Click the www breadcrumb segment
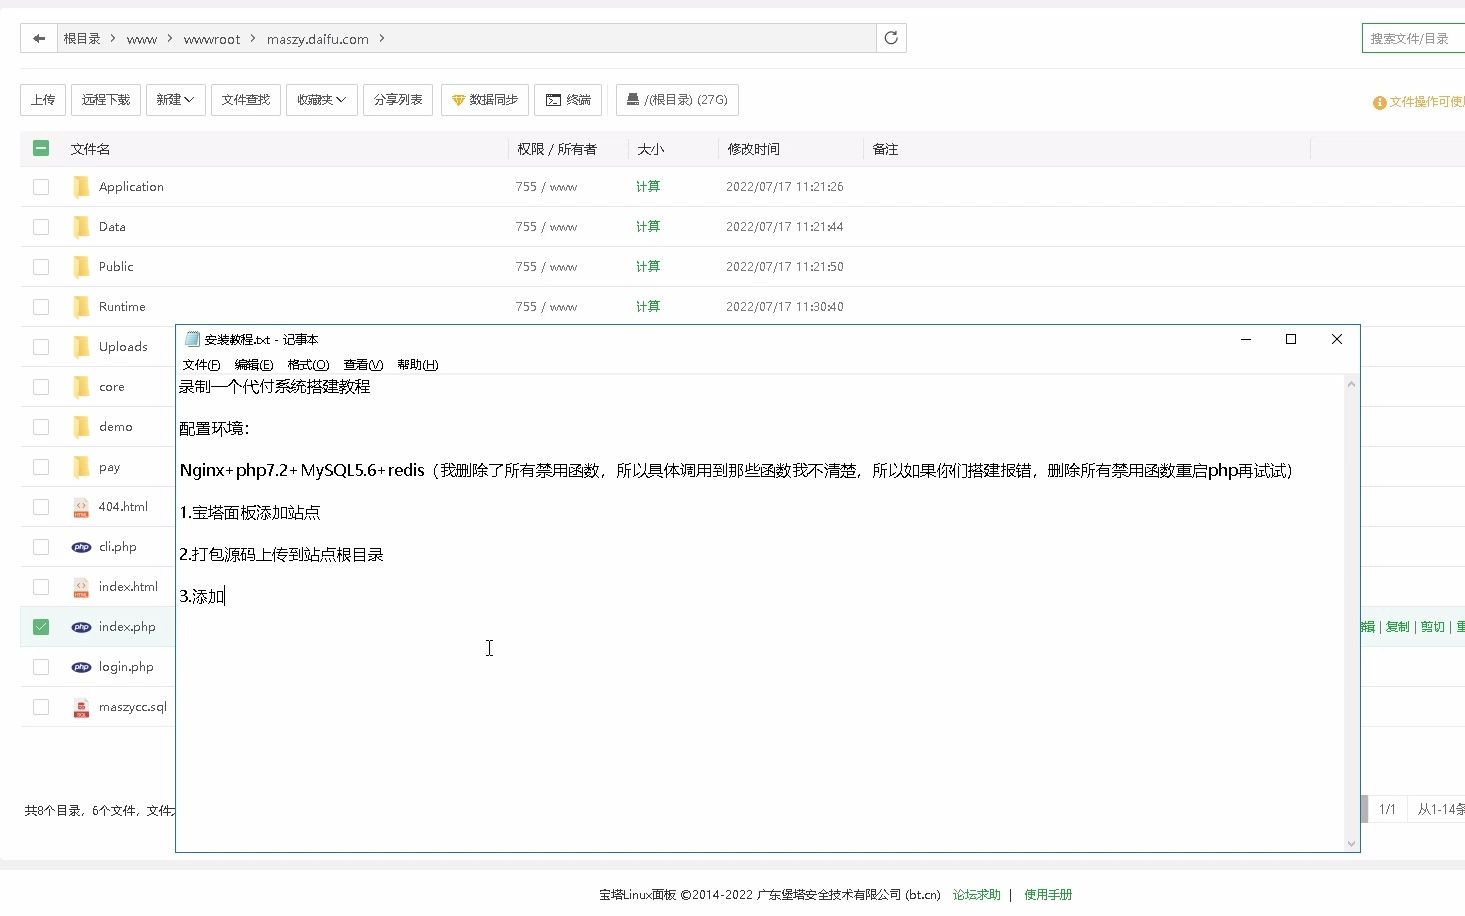 click(x=142, y=39)
